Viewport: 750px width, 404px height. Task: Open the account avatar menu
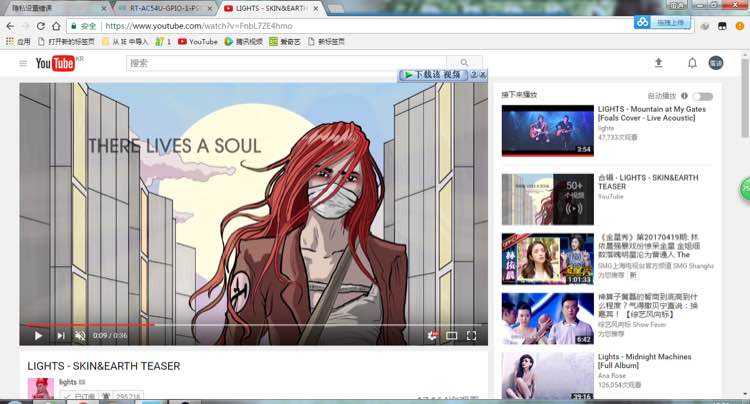[716, 63]
